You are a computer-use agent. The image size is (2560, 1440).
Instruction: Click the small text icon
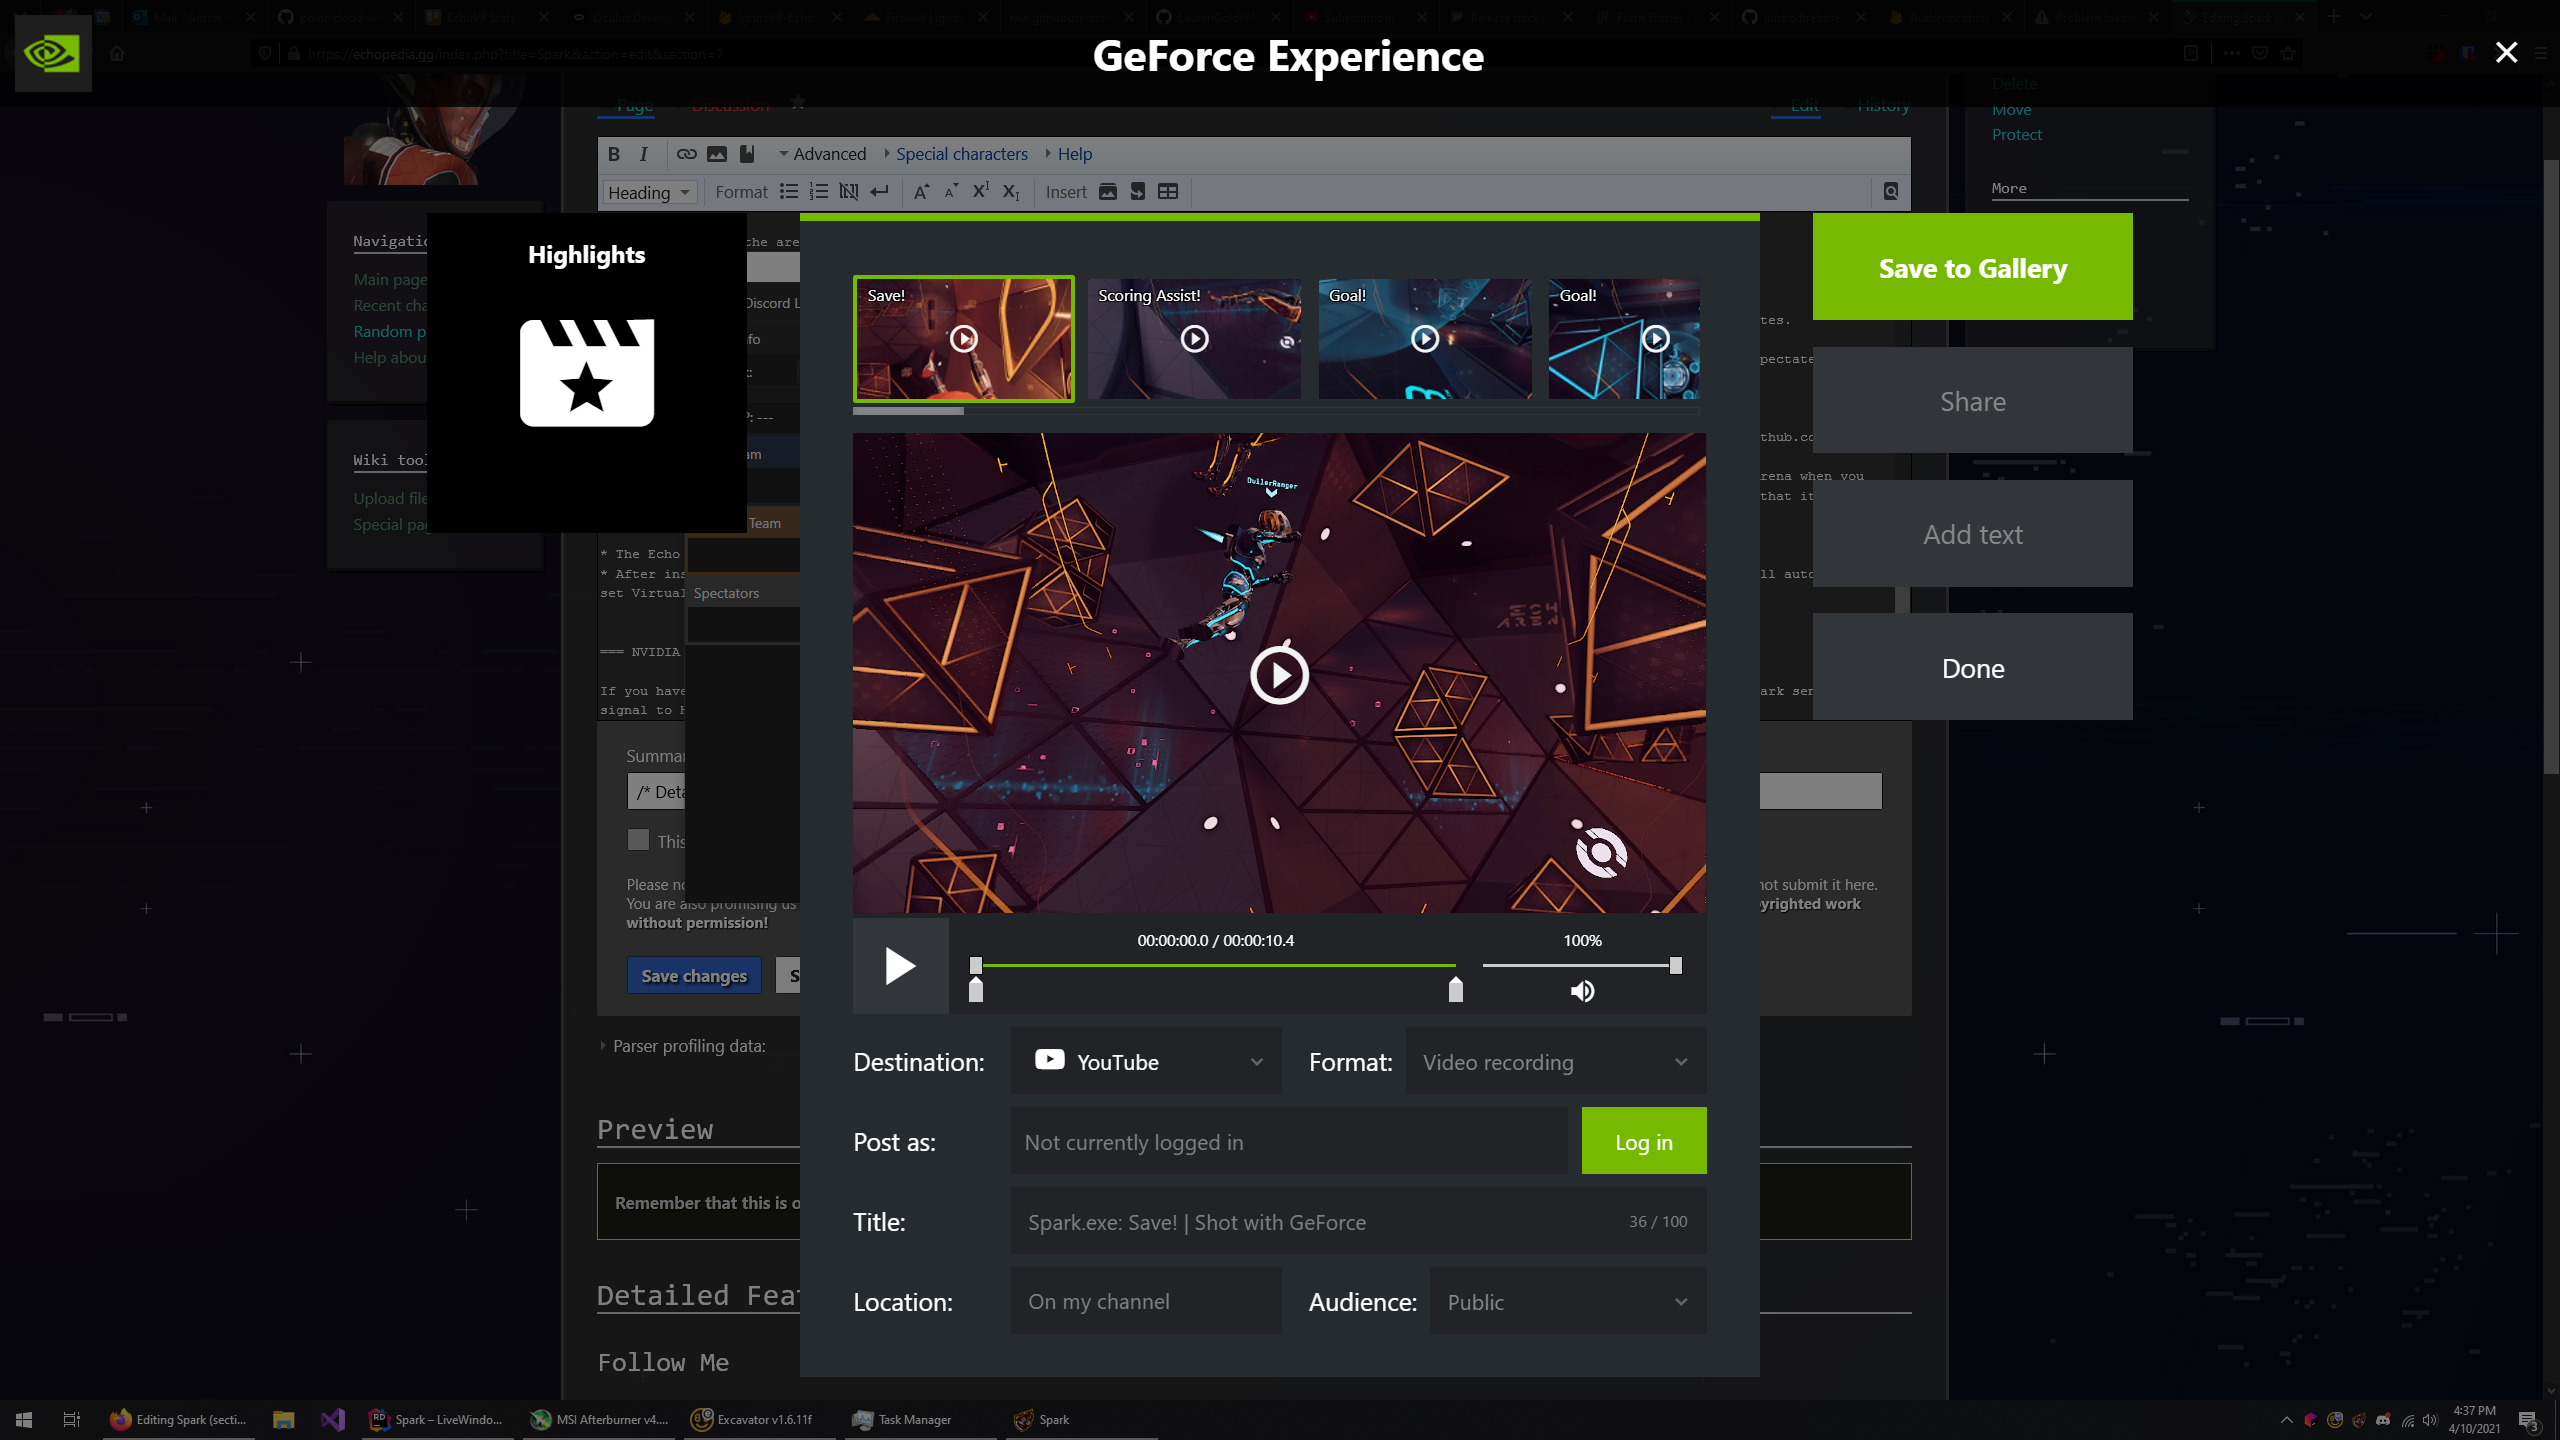click(x=951, y=192)
